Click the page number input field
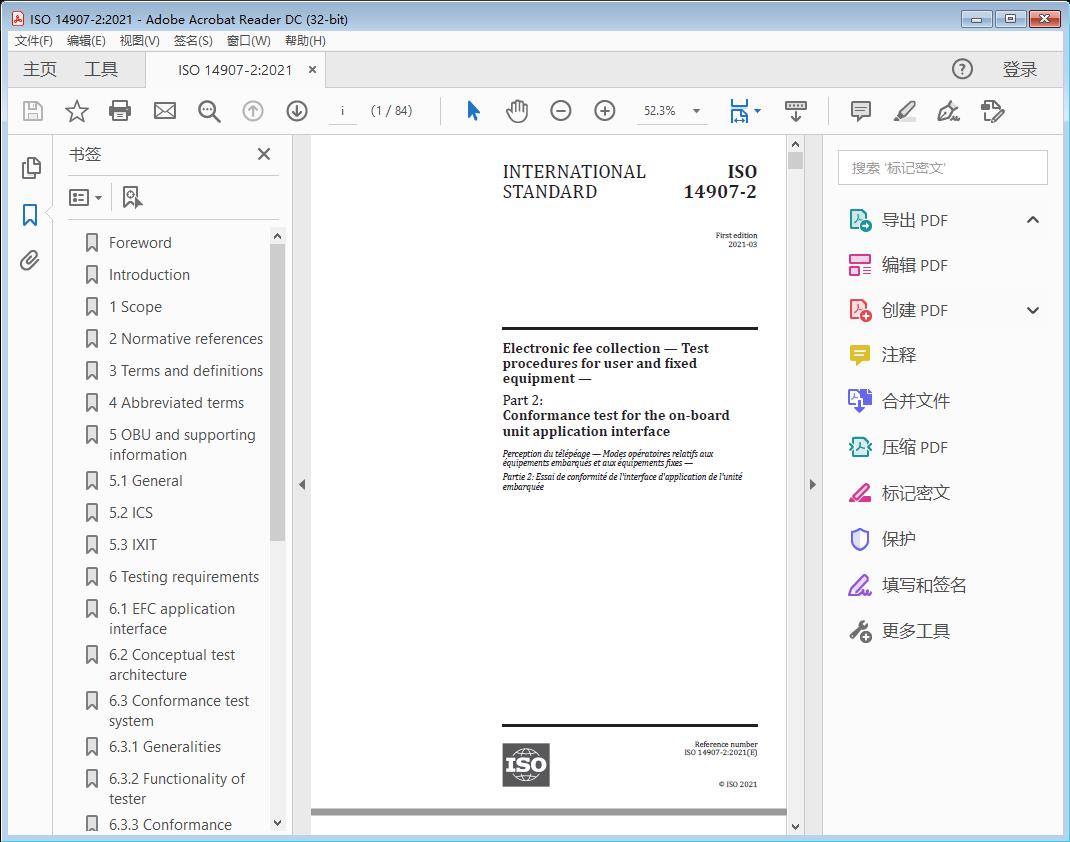The image size is (1070, 842). 343,111
